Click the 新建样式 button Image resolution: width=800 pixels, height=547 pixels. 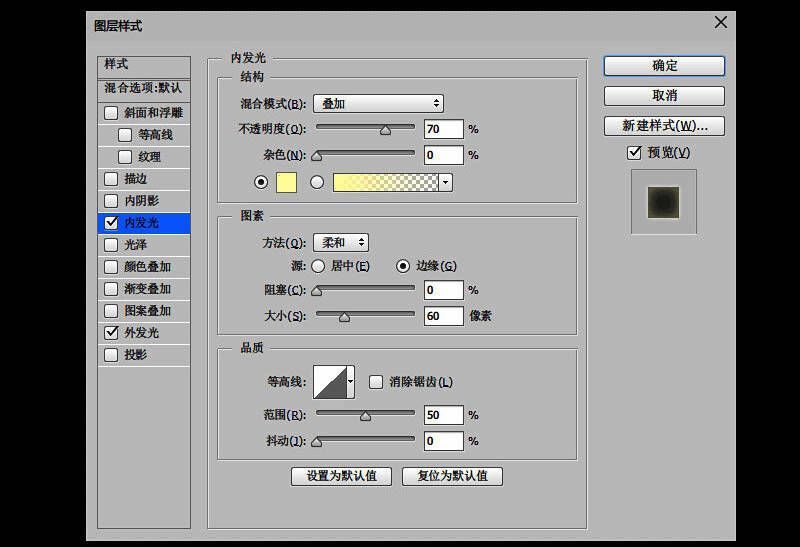point(664,126)
